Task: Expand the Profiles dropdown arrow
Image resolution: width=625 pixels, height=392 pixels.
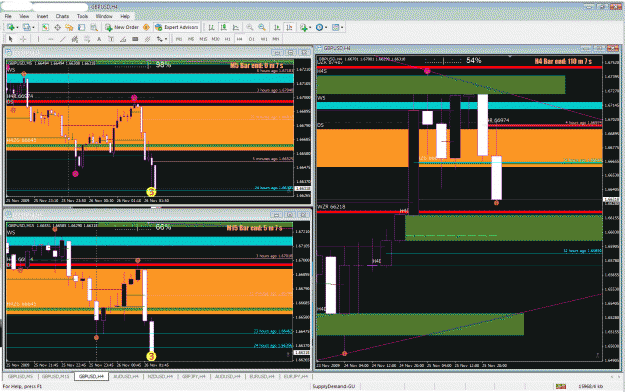Action: coord(33,27)
